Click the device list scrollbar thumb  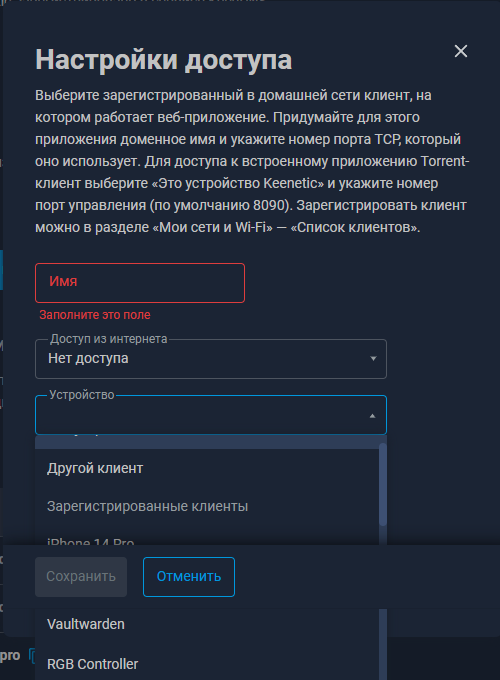tap(383, 484)
